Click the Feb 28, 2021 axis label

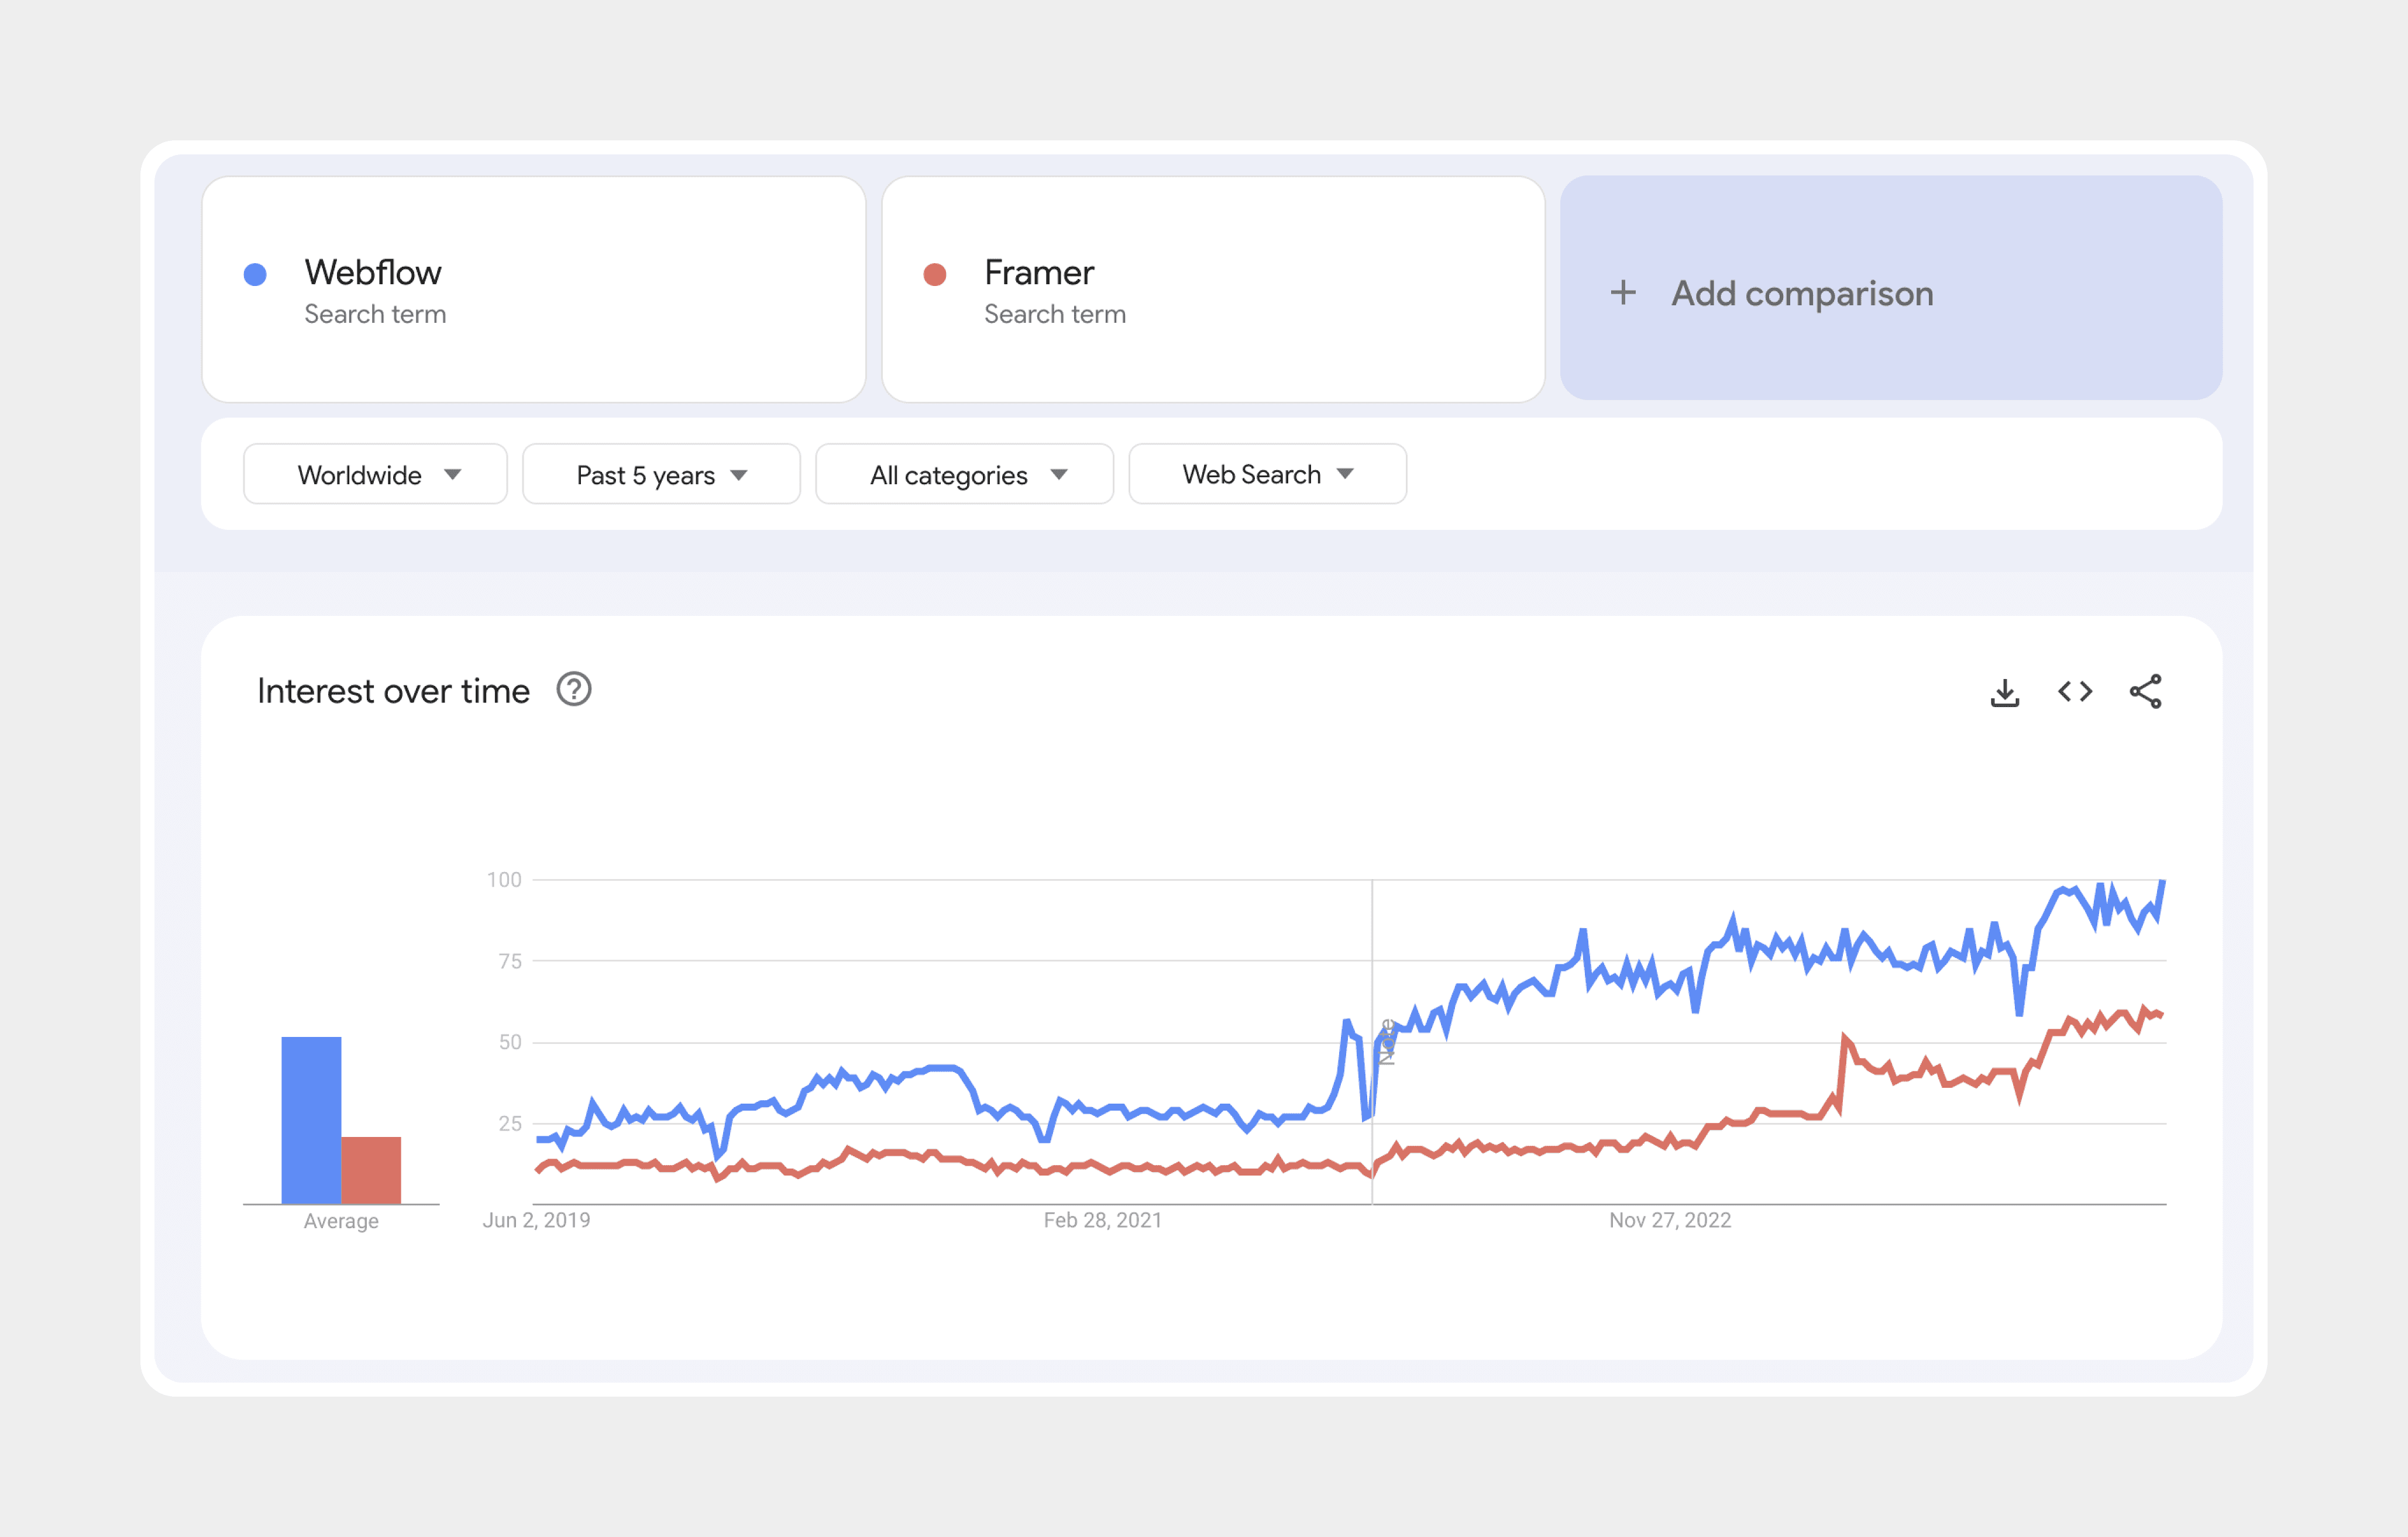(x=1102, y=1220)
